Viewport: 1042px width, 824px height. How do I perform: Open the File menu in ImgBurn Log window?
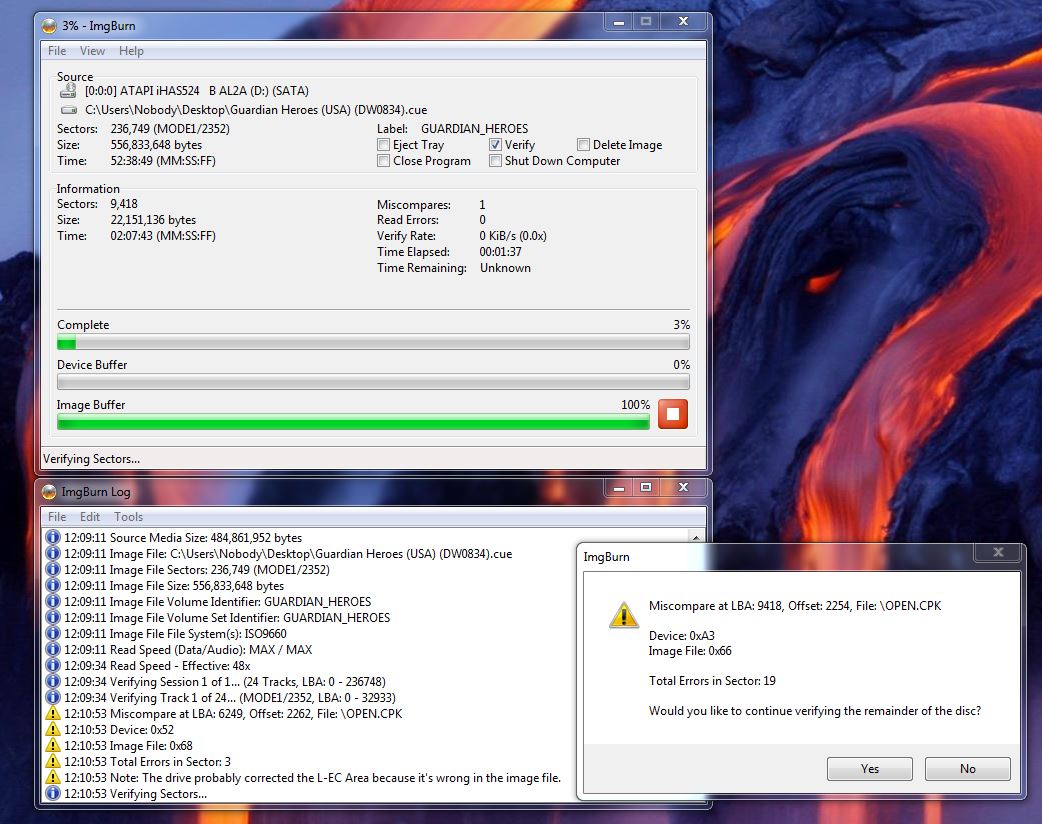coord(56,517)
